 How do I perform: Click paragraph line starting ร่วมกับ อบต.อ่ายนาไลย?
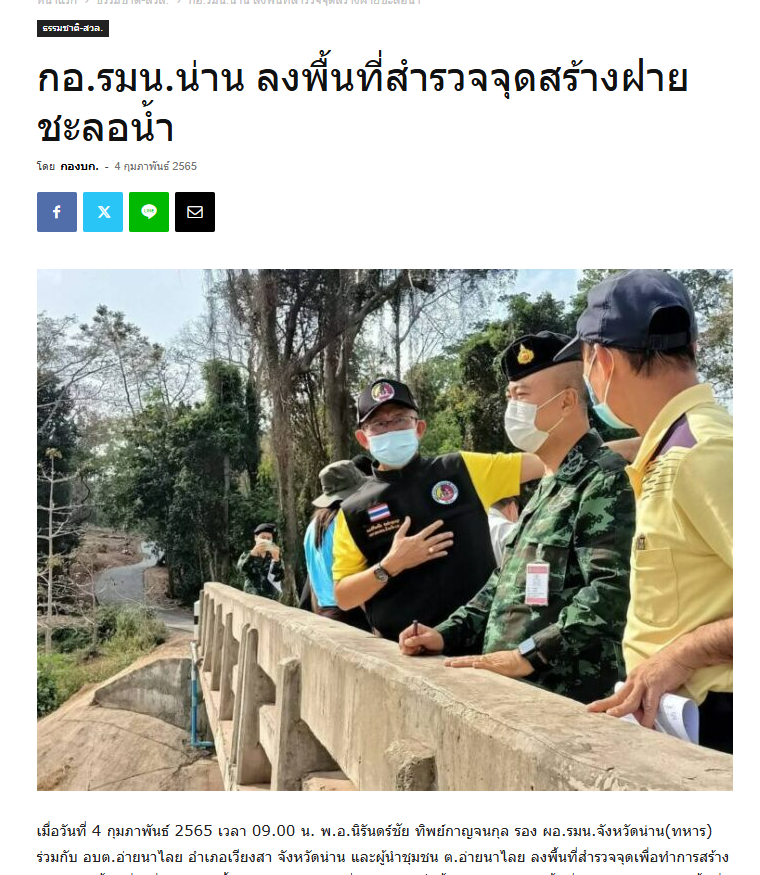pos(382,857)
